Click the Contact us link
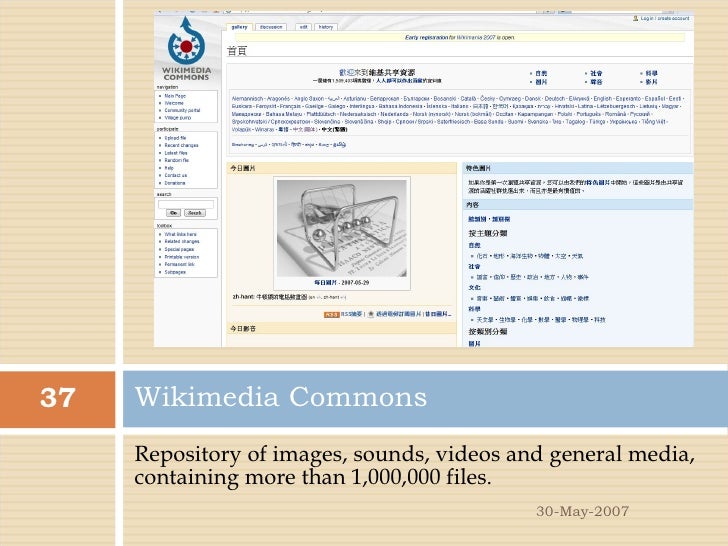The height and width of the screenshot is (546, 728). [176, 176]
